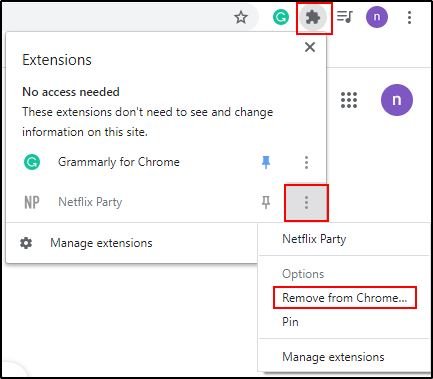Click the Grammarly for Chrome logo icon
The image size is (433, 379).
point(32,162)
